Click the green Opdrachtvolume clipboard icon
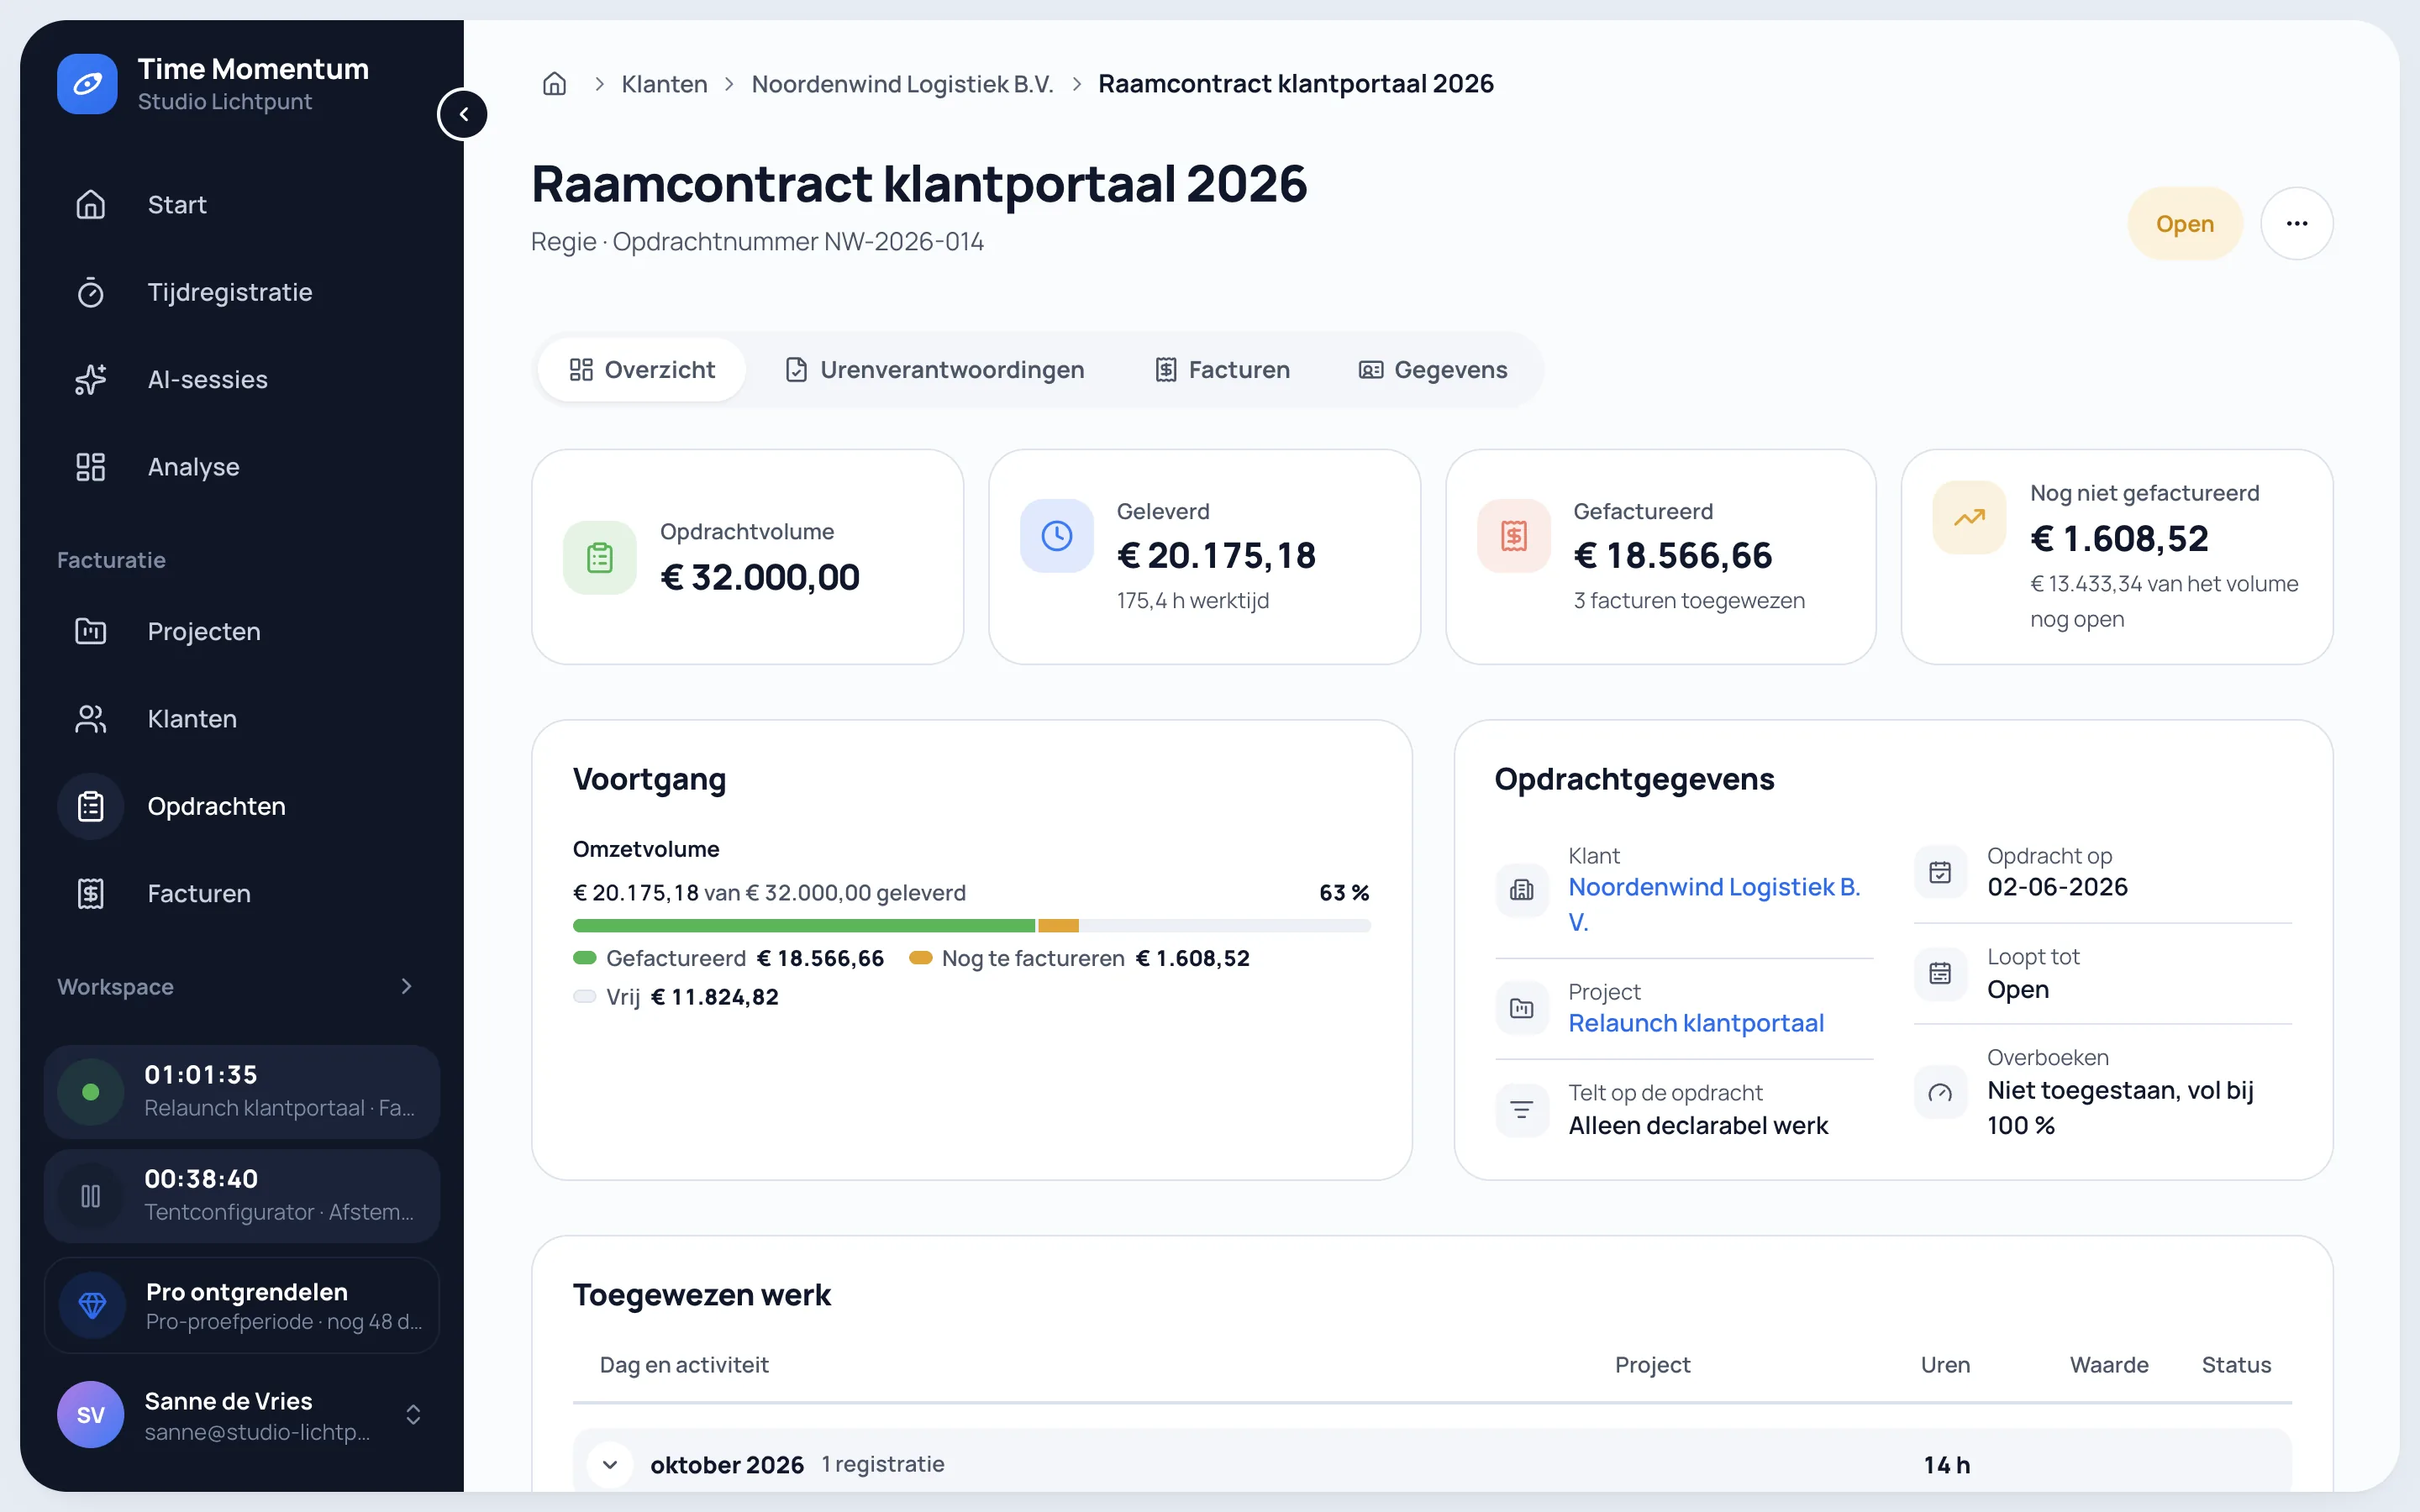The image size is (2420, 1512). point(600,557)
